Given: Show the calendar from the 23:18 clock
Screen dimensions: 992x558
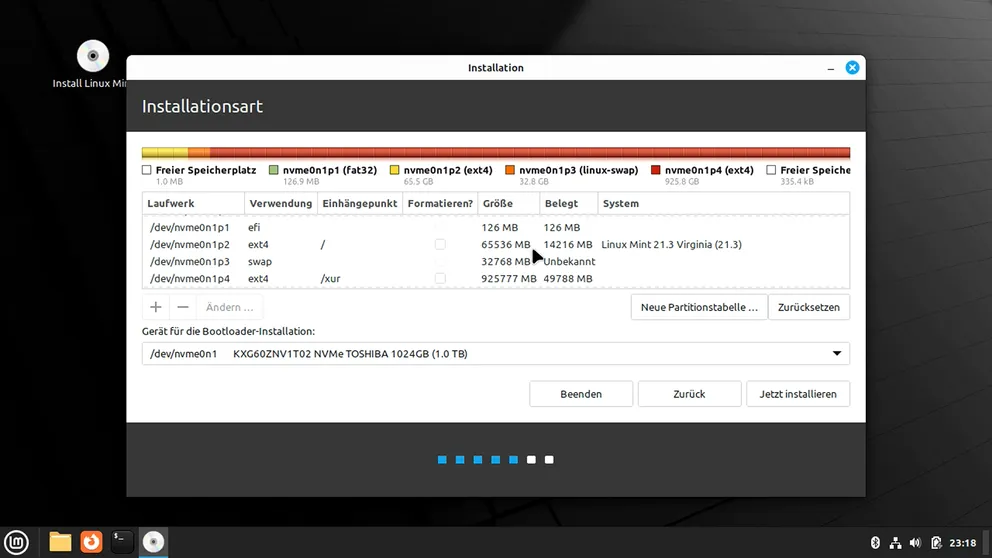Looking at the screenshot, I should click(963, 543).
